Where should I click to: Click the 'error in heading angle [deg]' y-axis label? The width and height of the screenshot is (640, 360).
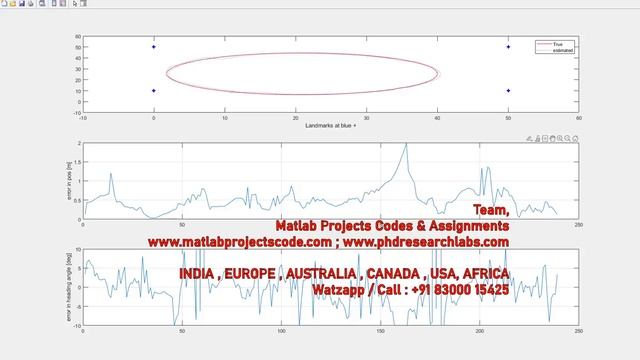click(69, 287)
